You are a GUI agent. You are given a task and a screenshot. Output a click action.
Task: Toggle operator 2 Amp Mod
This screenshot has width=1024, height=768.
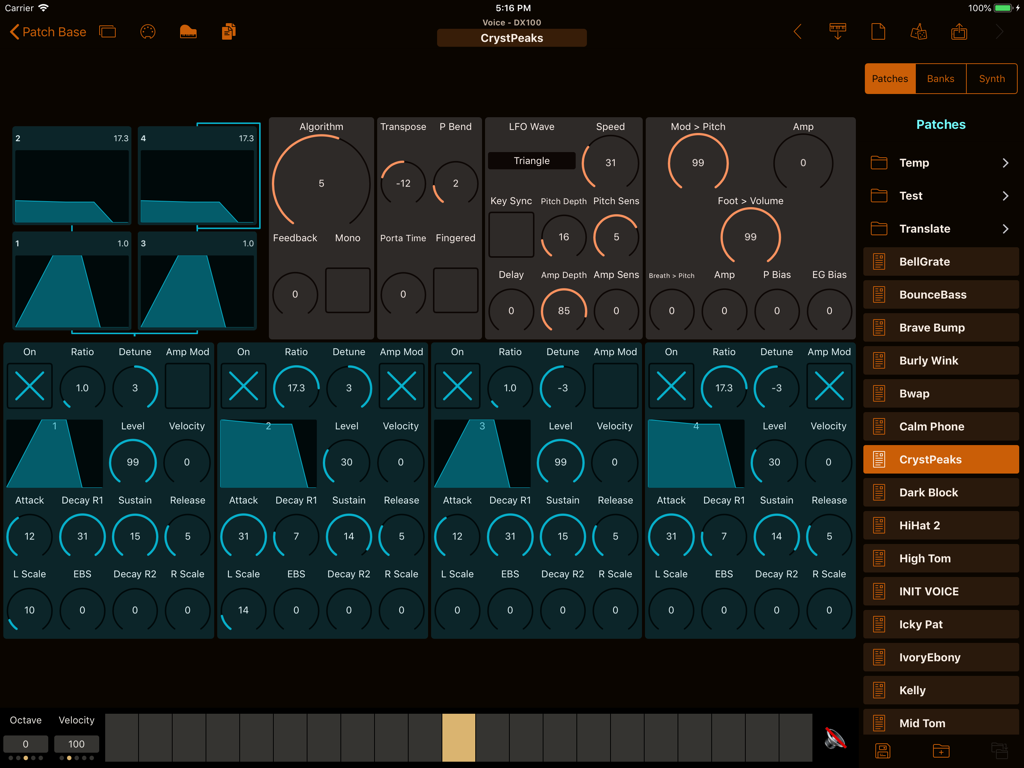401,387
